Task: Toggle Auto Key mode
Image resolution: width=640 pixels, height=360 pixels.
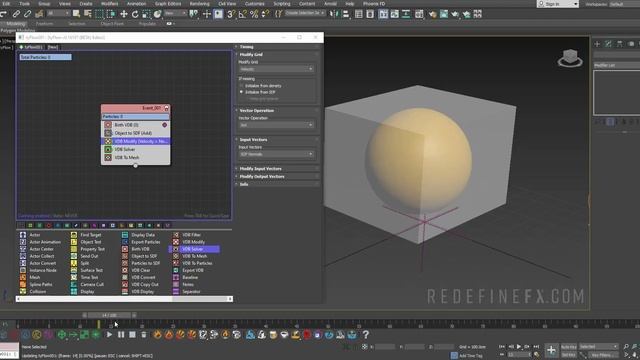Action: (x=569, y=347)
